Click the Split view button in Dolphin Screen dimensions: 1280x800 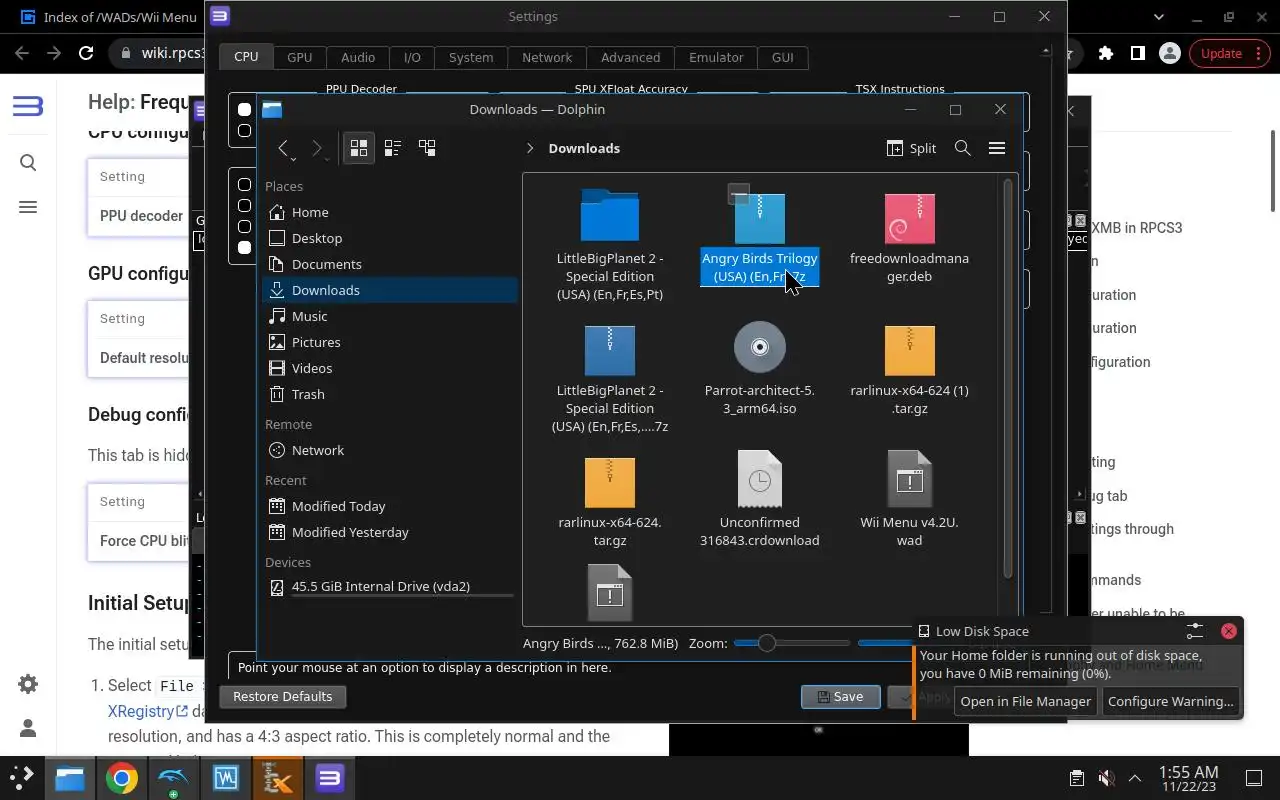pos(911,148)
